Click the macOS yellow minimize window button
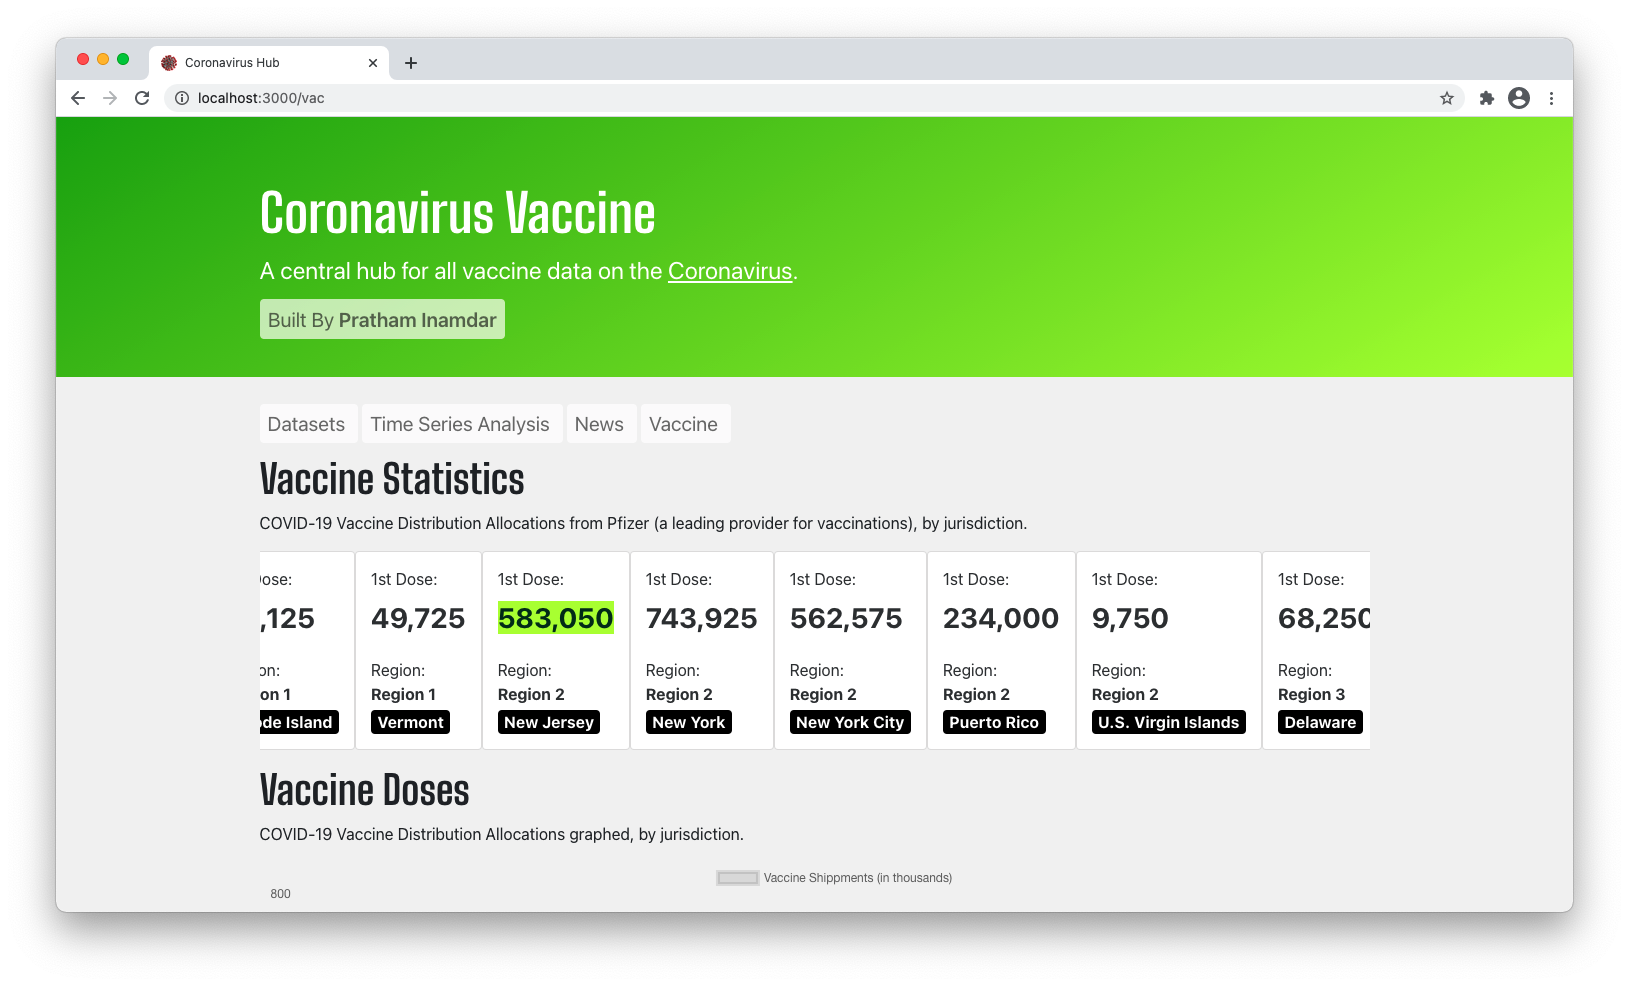 [103, 59]
